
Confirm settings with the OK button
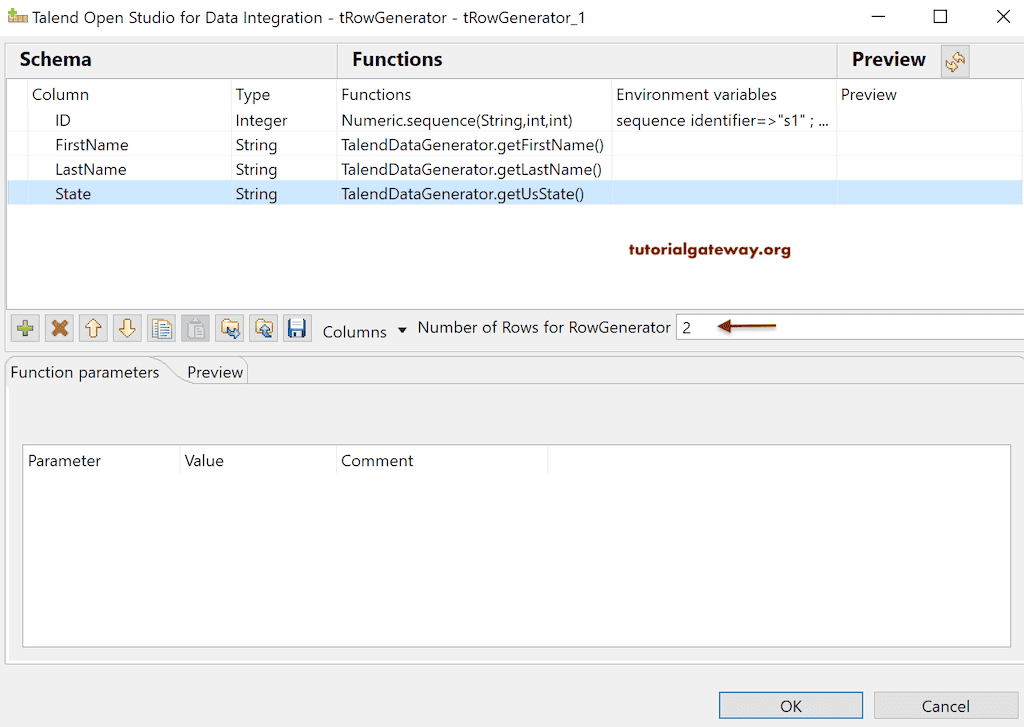(790, 705)
